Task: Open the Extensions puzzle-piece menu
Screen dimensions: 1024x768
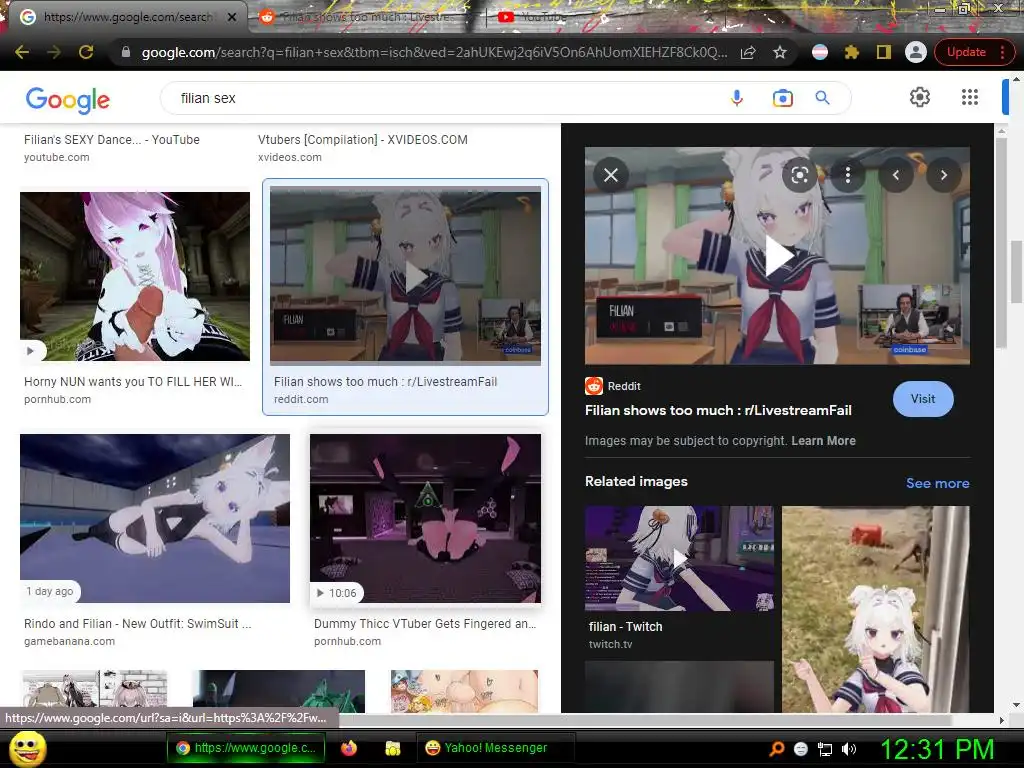Action: click(852, 52)
